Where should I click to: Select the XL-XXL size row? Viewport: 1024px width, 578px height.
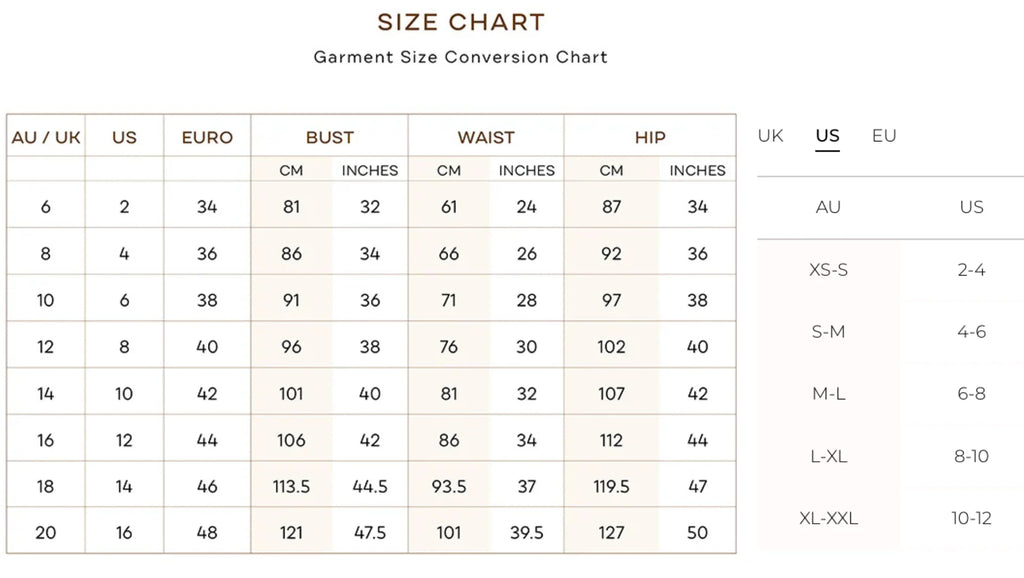click(828, 518)
